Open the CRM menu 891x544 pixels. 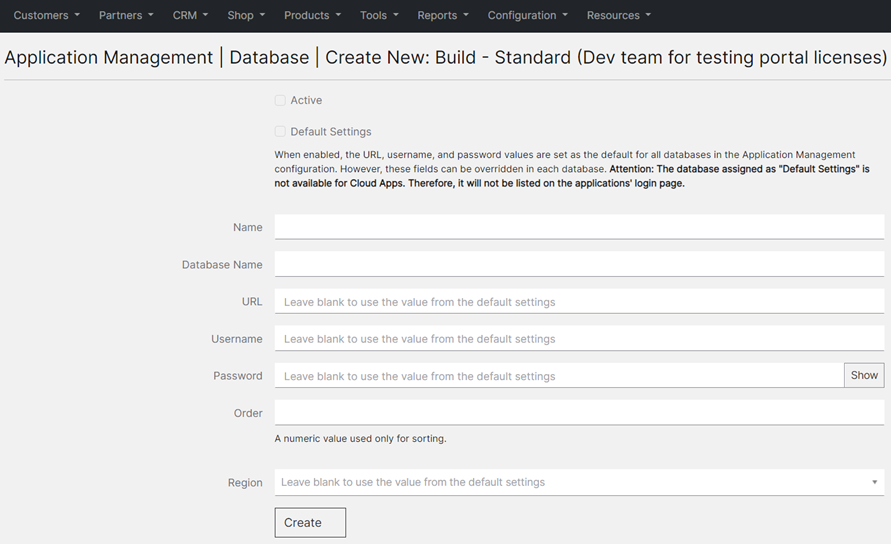(190, 15)
